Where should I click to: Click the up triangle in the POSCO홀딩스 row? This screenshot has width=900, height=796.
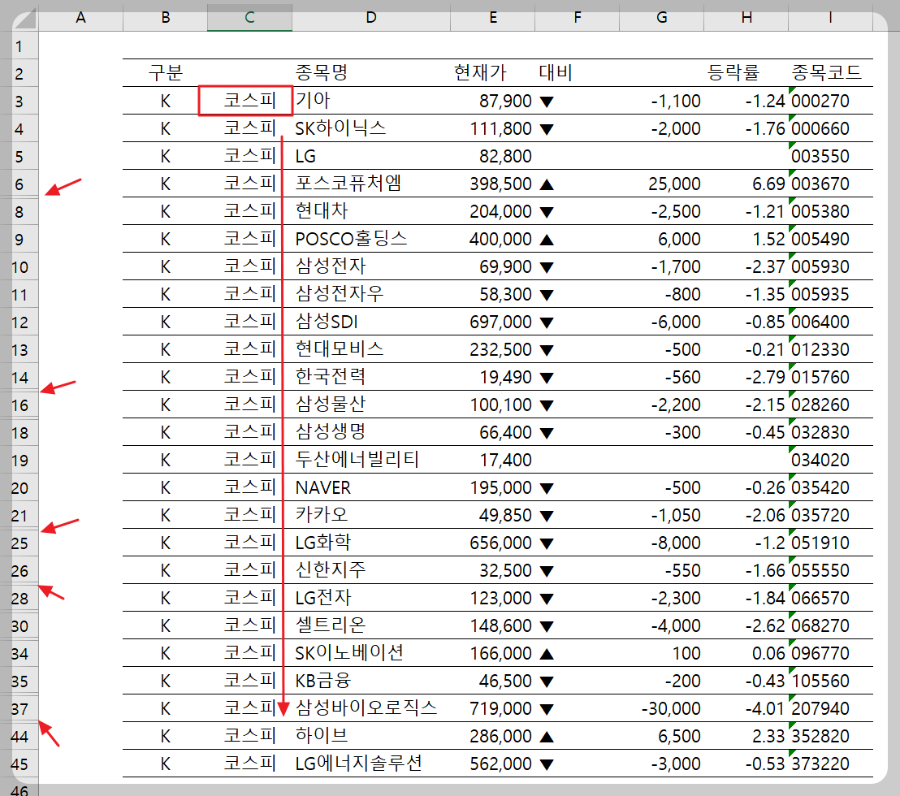[547, 240]
